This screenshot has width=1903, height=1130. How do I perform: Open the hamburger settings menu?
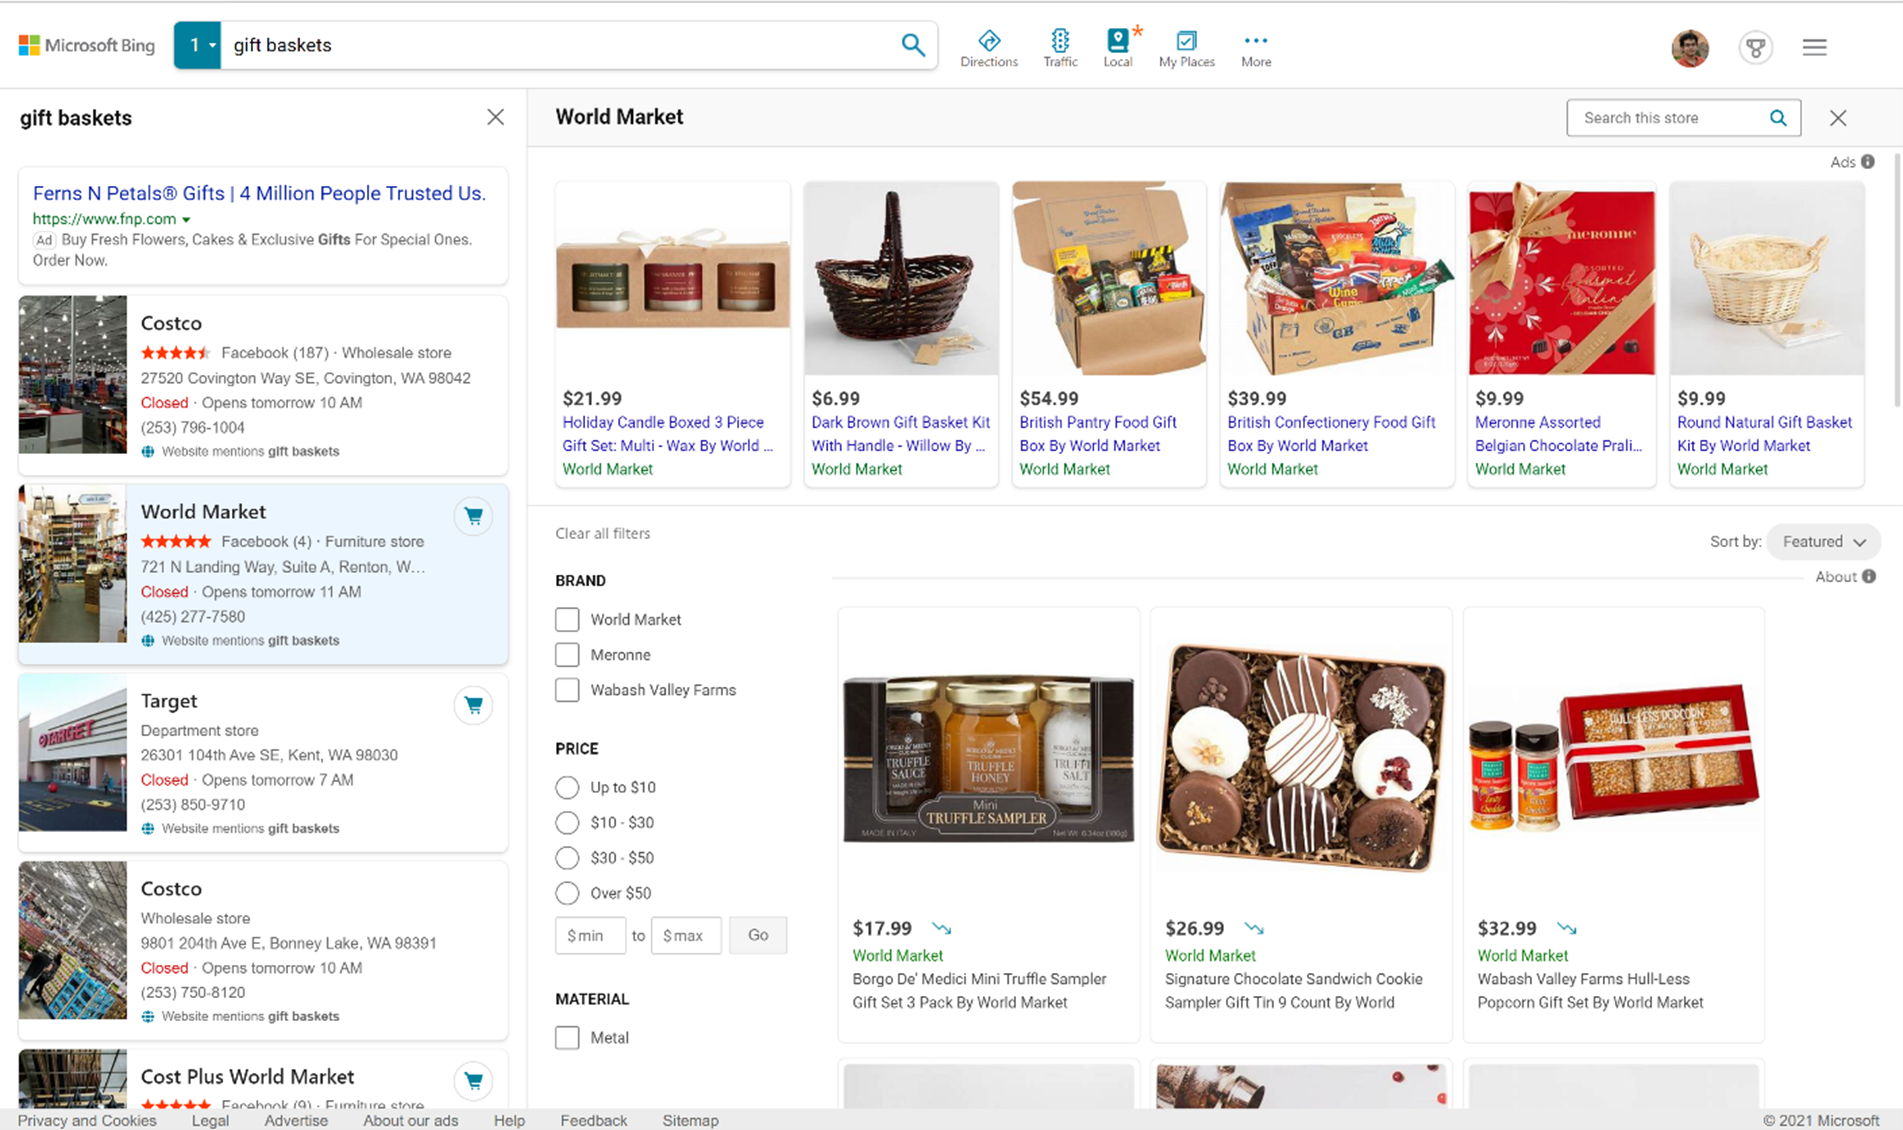click(1815, 47)
